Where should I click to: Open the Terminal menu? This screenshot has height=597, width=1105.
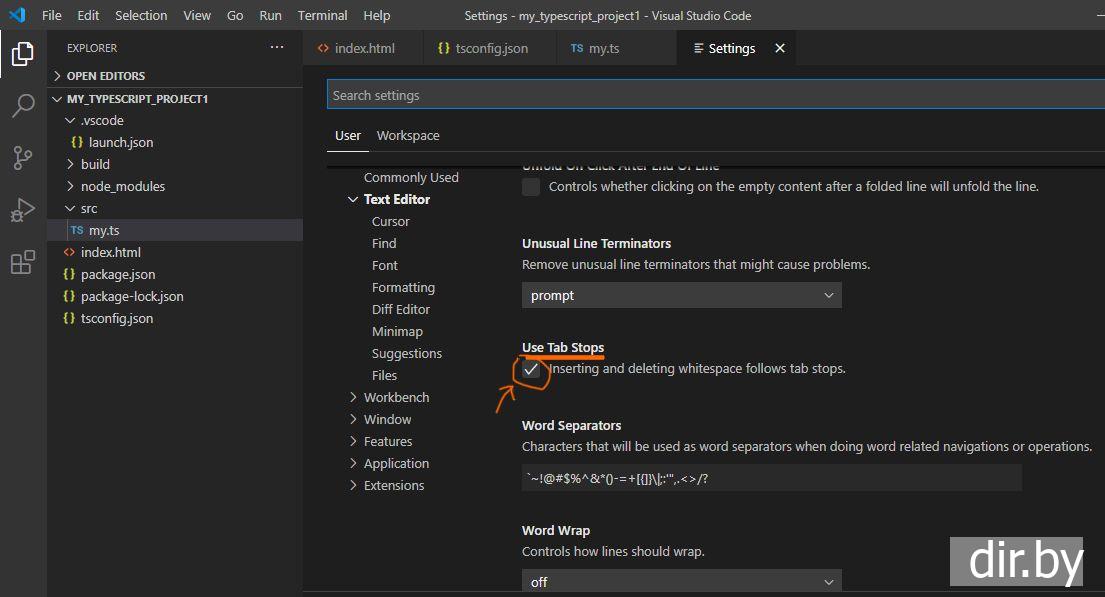point(322,15)
